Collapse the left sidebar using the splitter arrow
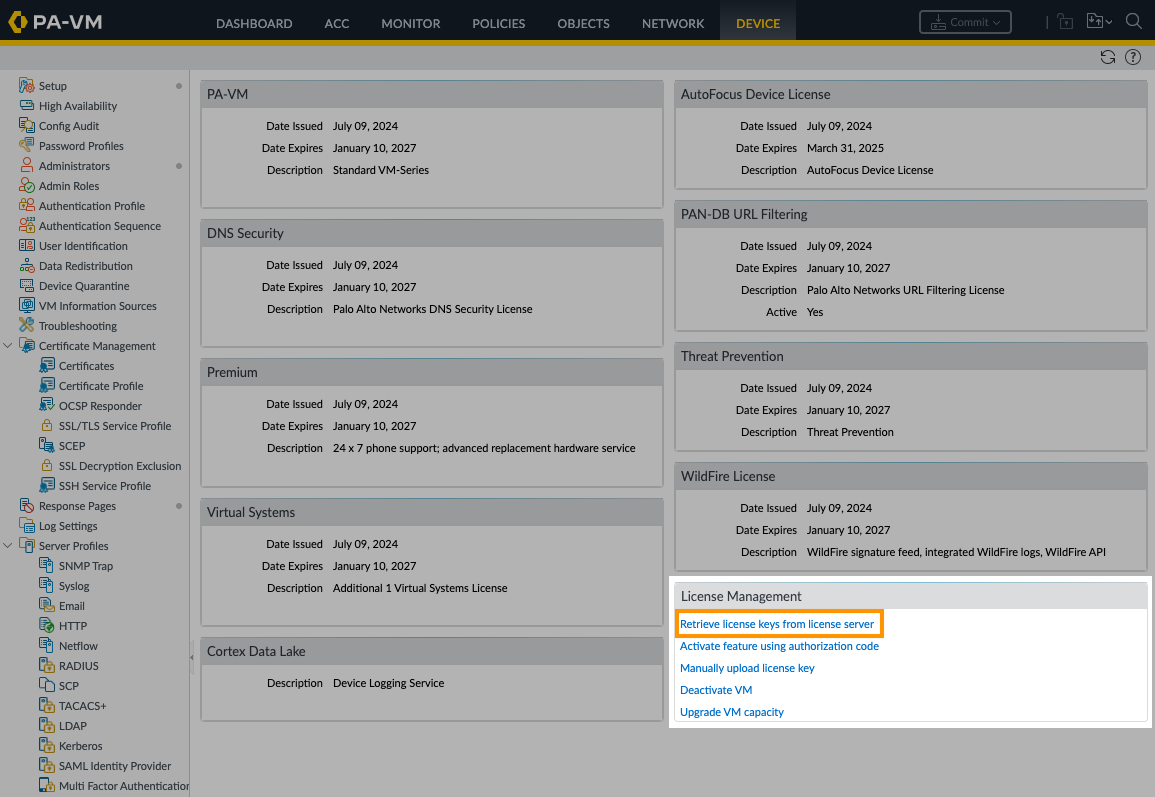This screenshot has width=1155, height=797. click(x=192, y=657)
